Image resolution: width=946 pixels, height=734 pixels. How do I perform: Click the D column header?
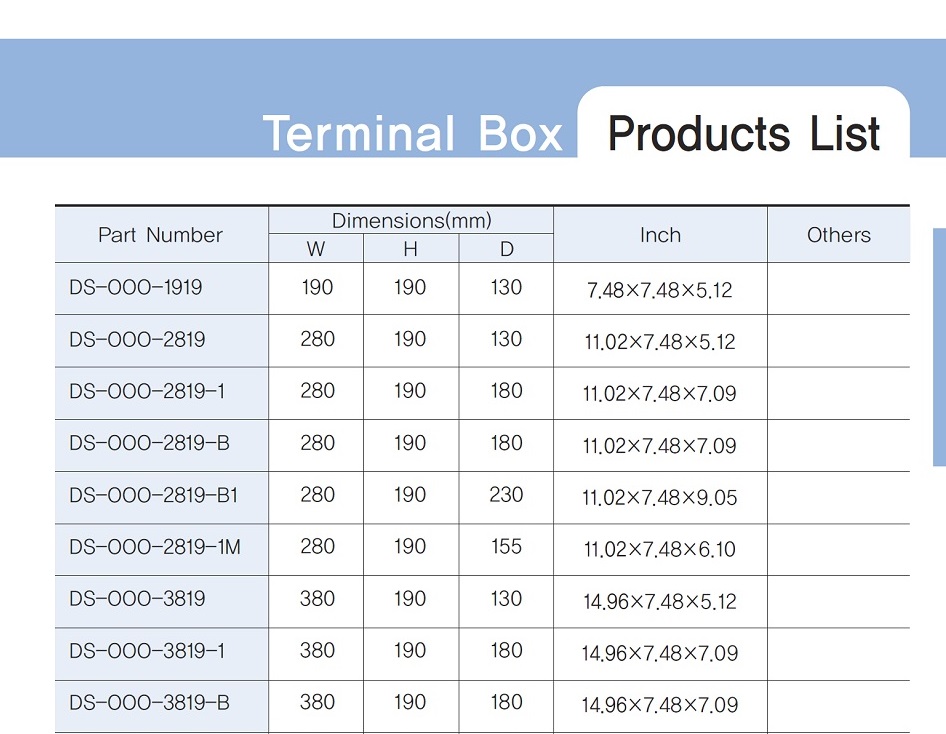[x=506, y=248]
